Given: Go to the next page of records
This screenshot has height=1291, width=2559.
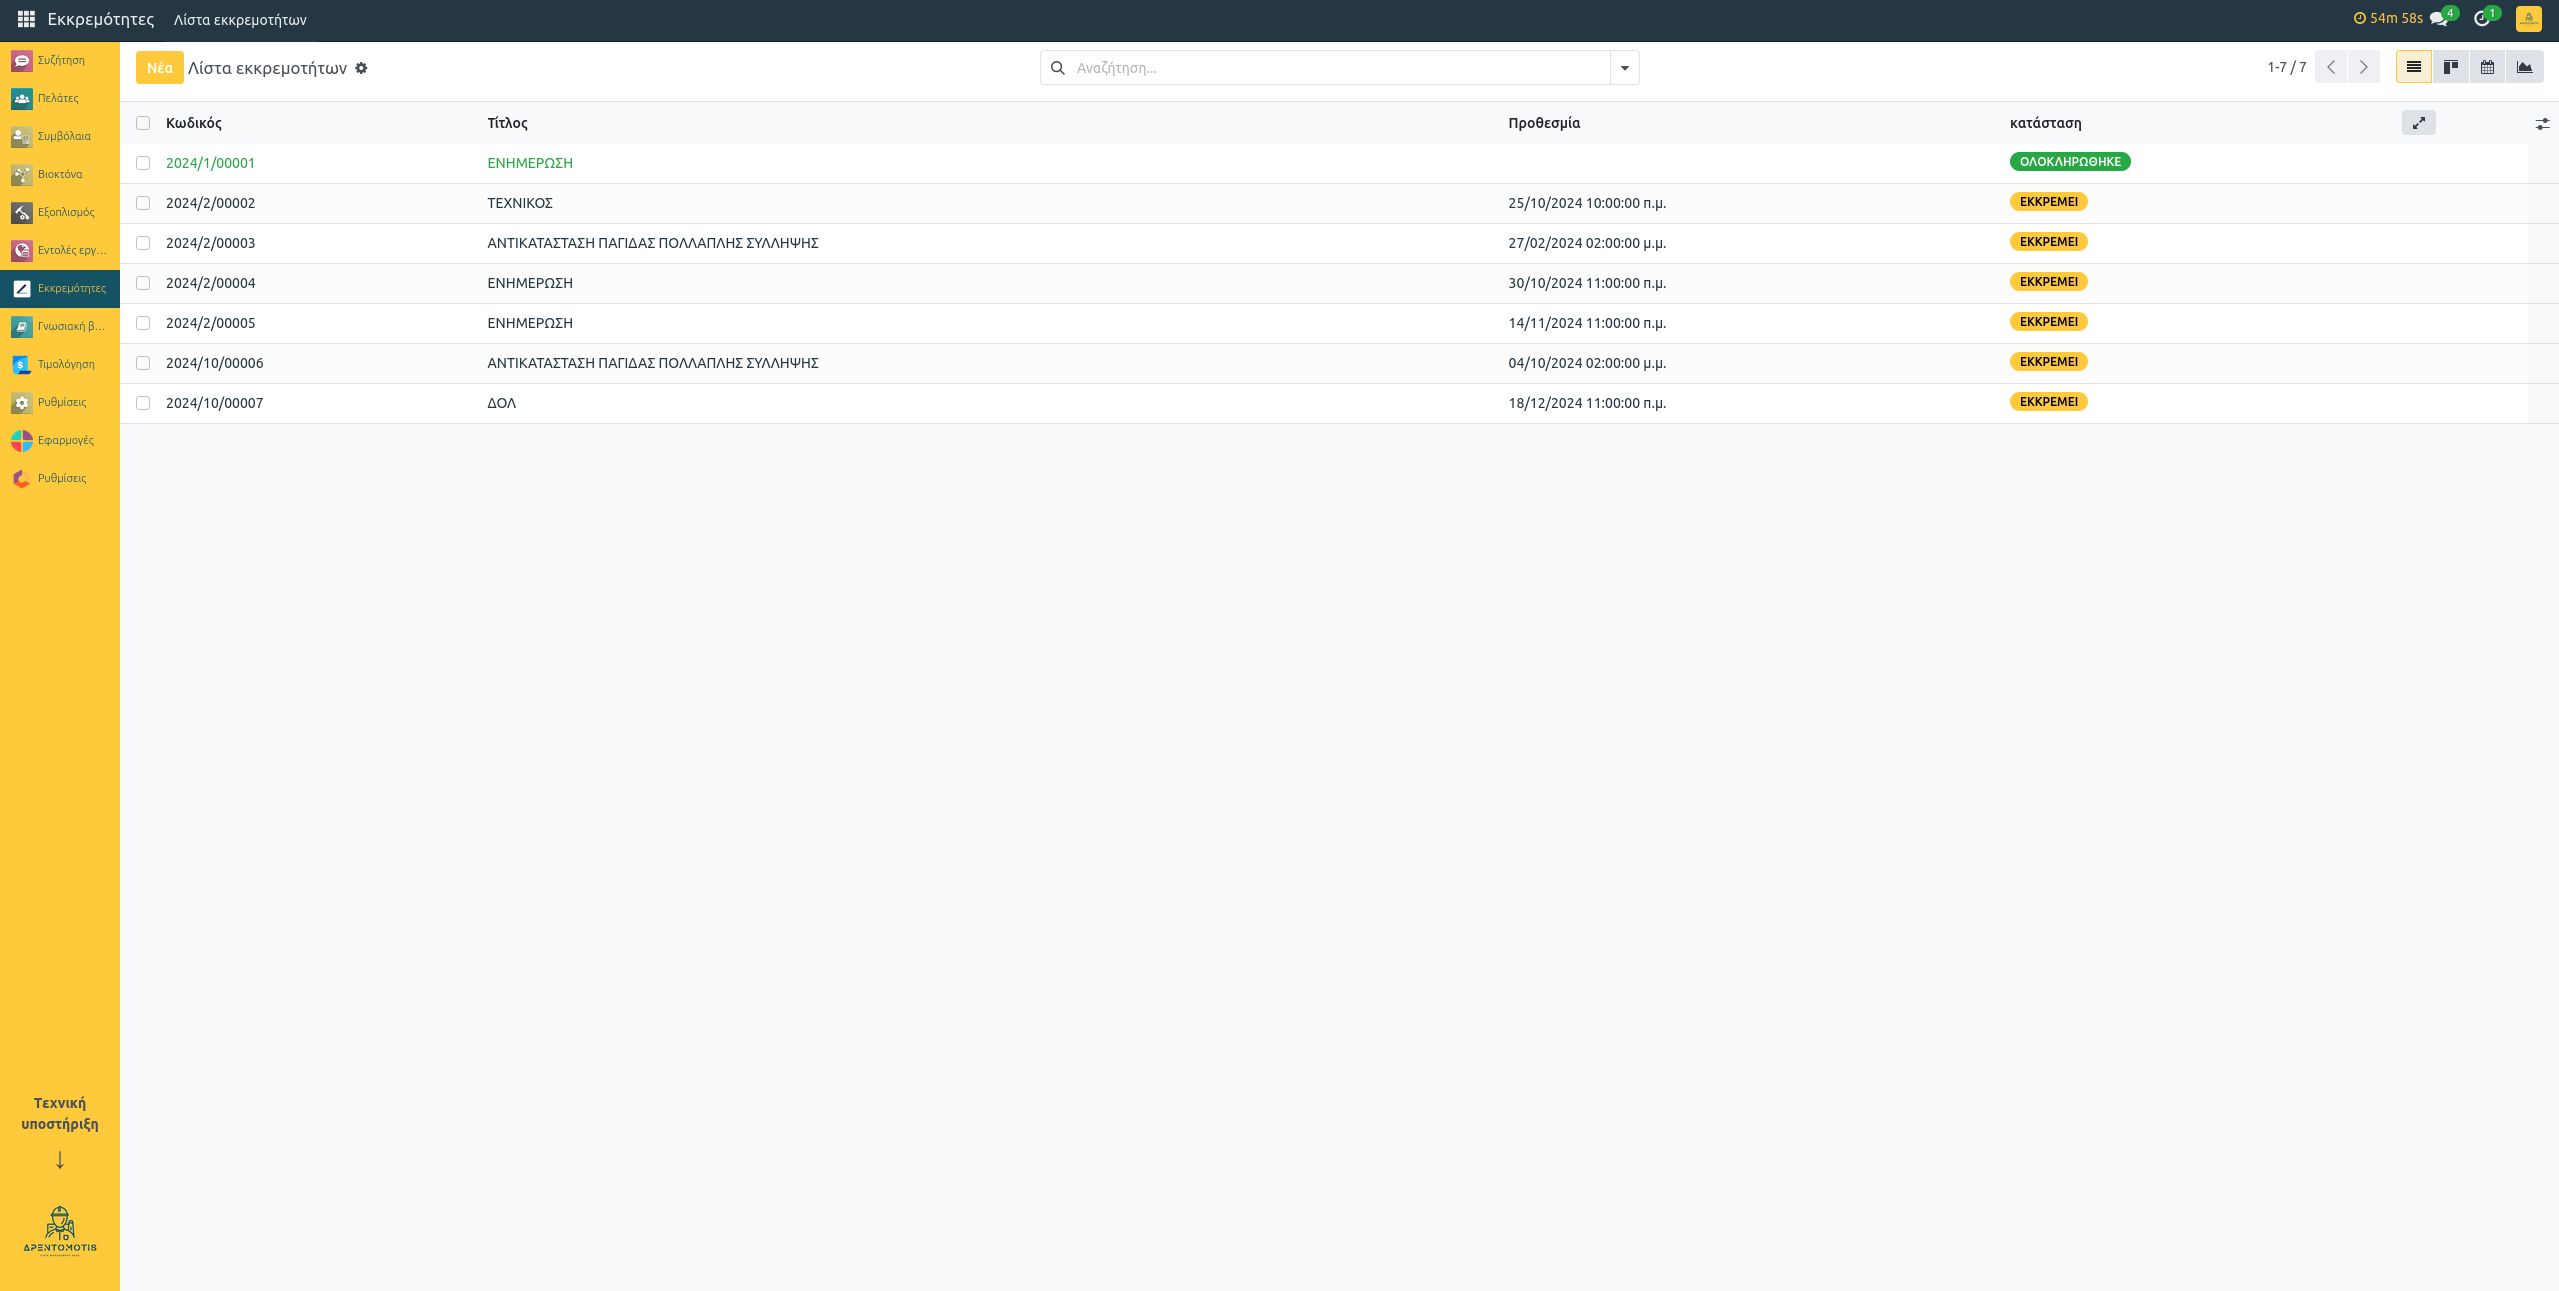Looking at the screenshot, I should point(2363,67).
